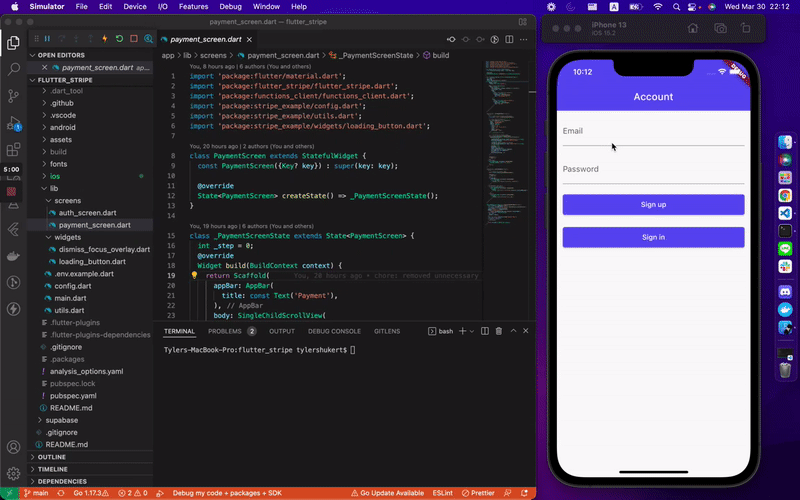Maximize the panel size with the caret
The image size is (800, 500).
coord(513,331)
